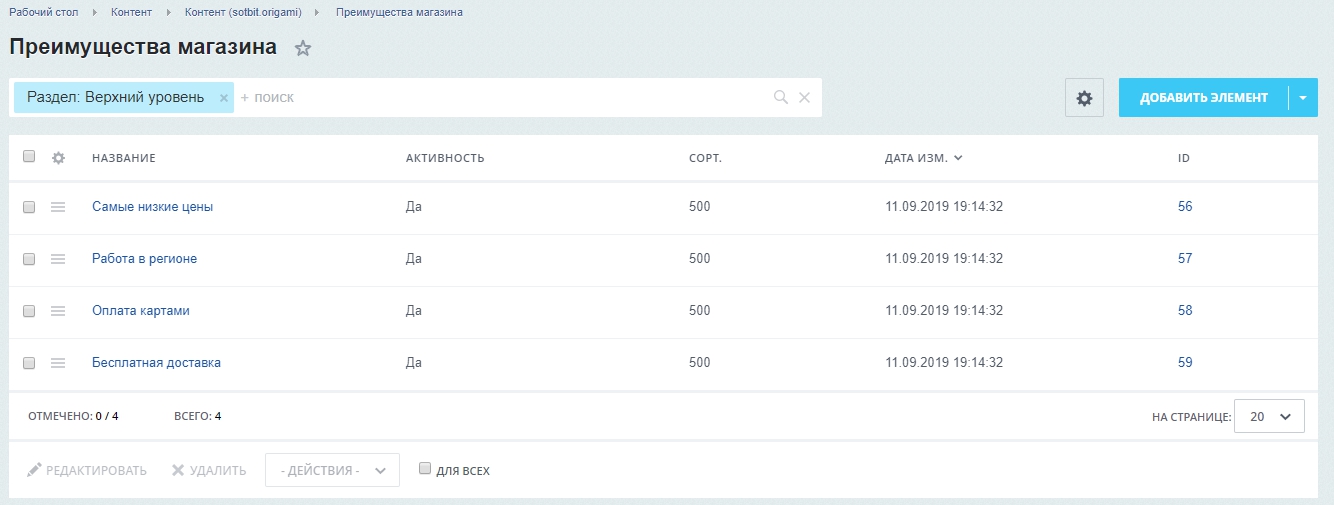Toggle the select-all checkbox in header
This screenshot has width=1334, height=505.
pos(29,156)
